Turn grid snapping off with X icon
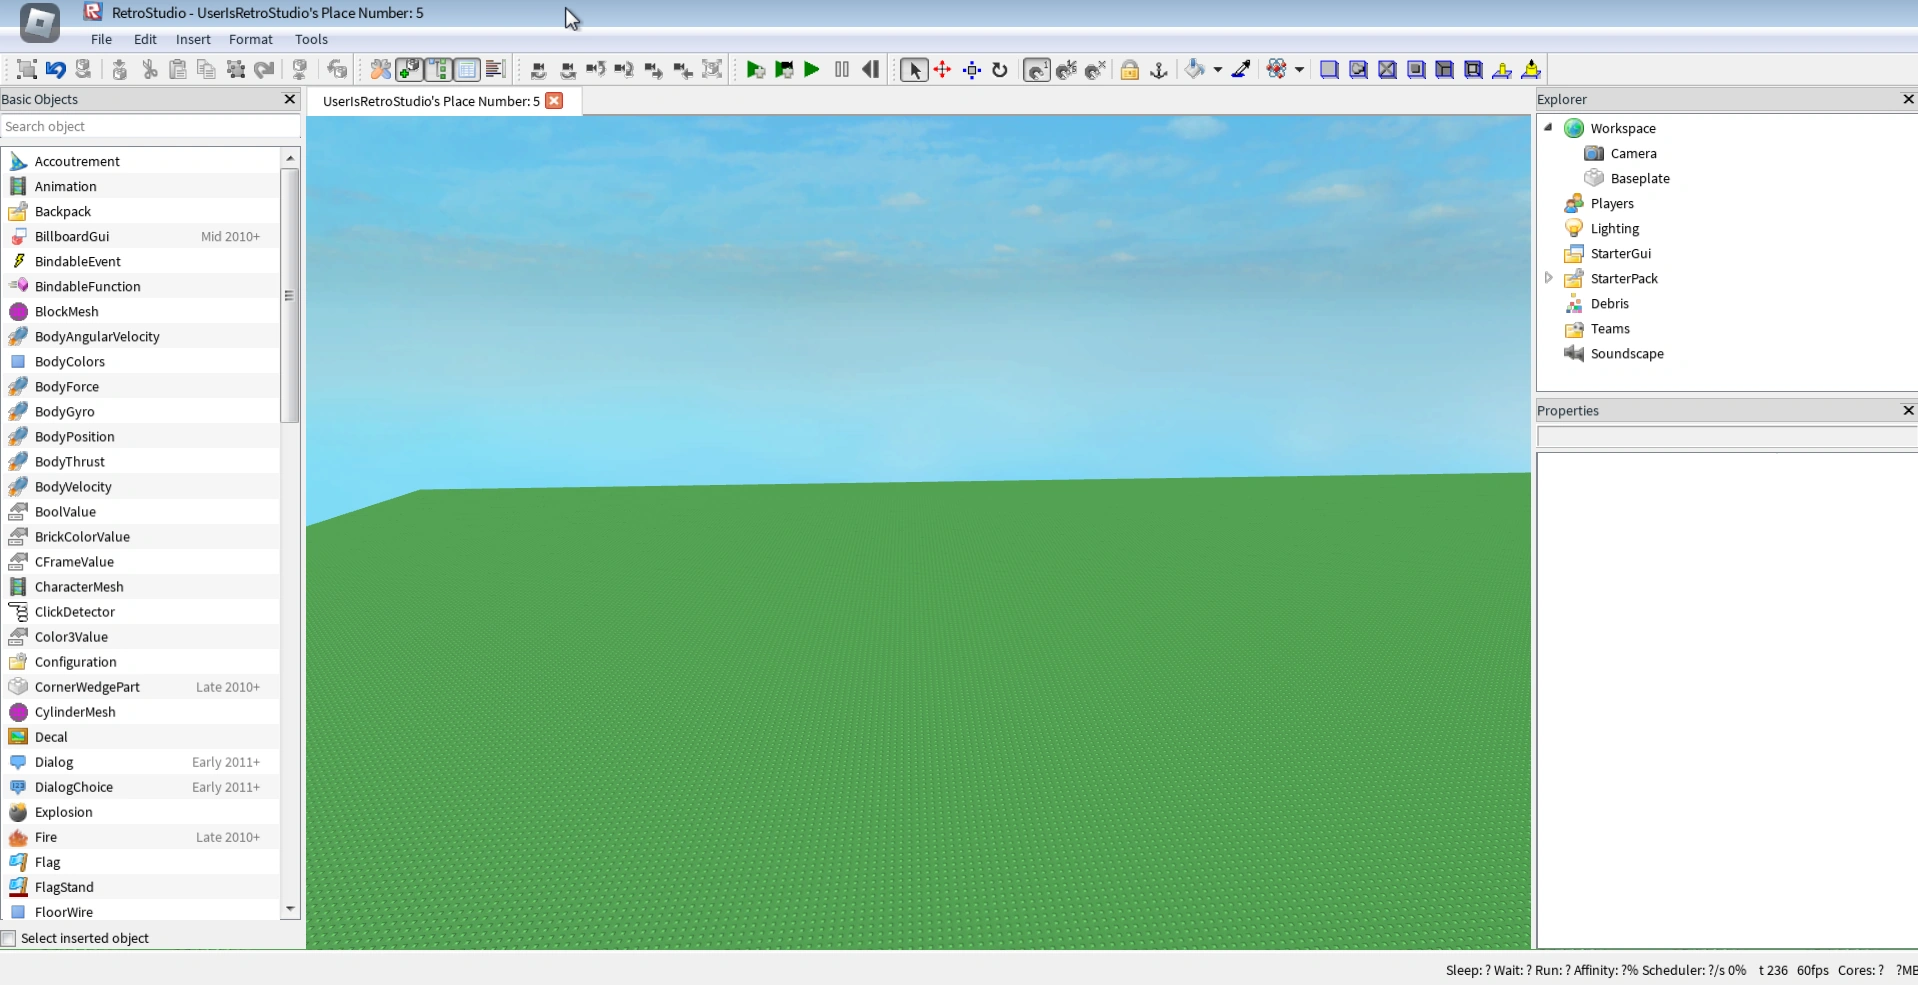This screenshot has height=985, width=1918. tap(1095, 69)
